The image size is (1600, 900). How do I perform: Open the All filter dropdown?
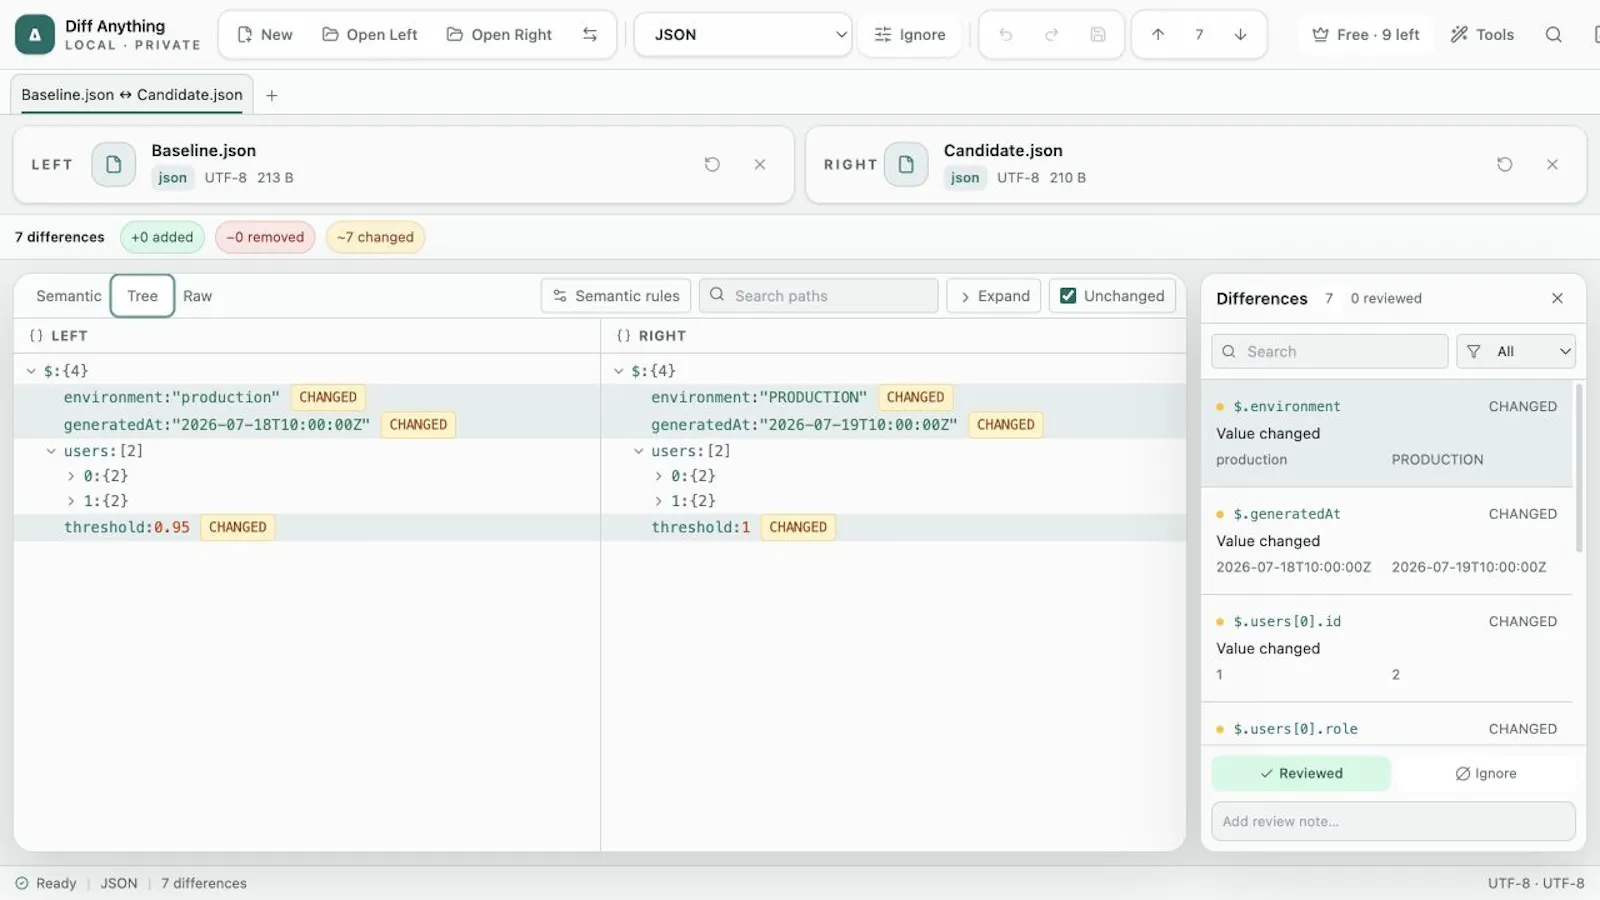click(1516, 352)
